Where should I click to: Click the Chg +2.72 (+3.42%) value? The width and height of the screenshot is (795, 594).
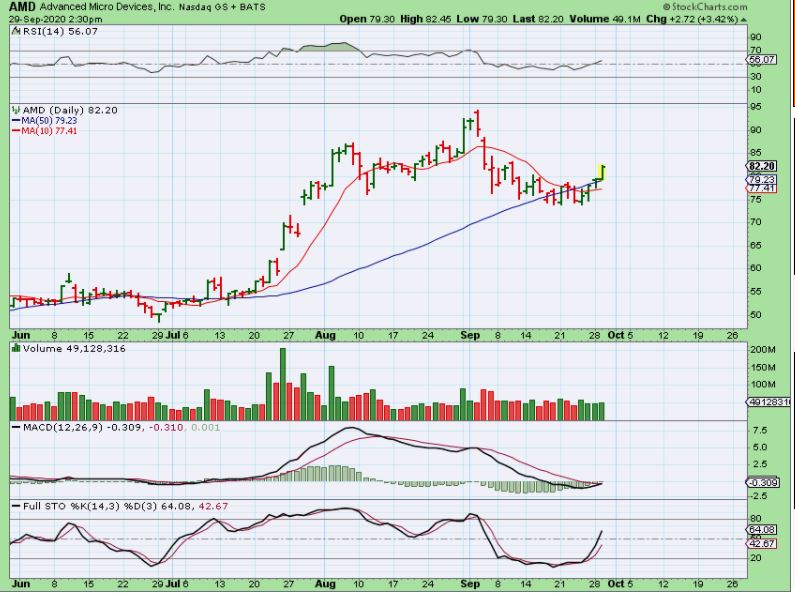coord(692,19)
